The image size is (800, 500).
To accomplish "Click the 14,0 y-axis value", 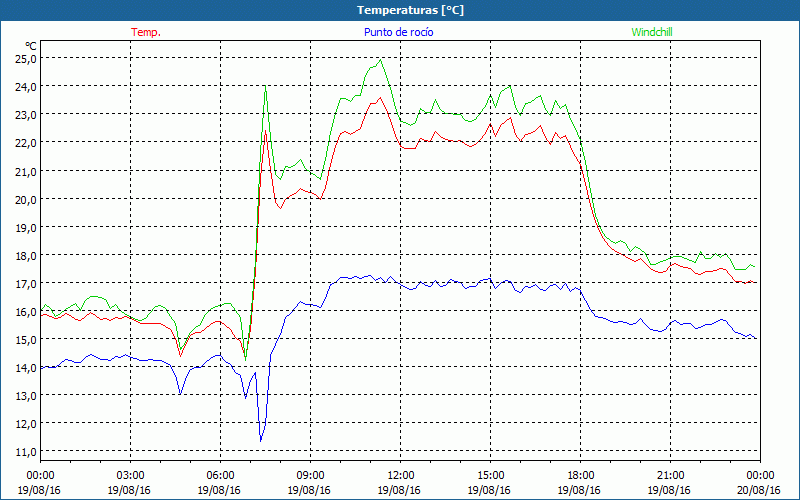I will point(26,368).
